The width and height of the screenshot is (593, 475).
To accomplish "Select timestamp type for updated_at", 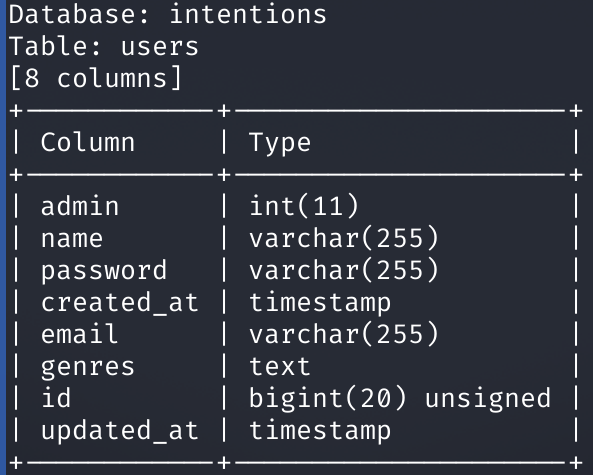I will click(320, 432).
